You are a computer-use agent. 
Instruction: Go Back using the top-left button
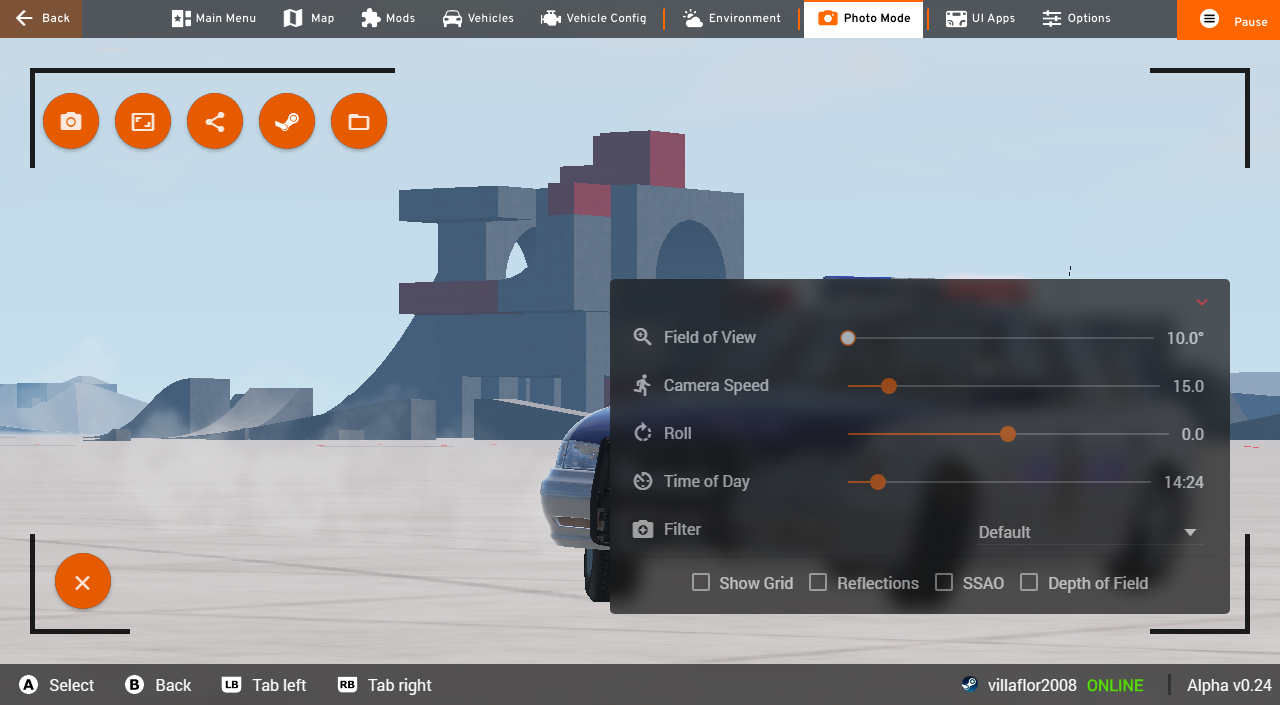[41, 18]
